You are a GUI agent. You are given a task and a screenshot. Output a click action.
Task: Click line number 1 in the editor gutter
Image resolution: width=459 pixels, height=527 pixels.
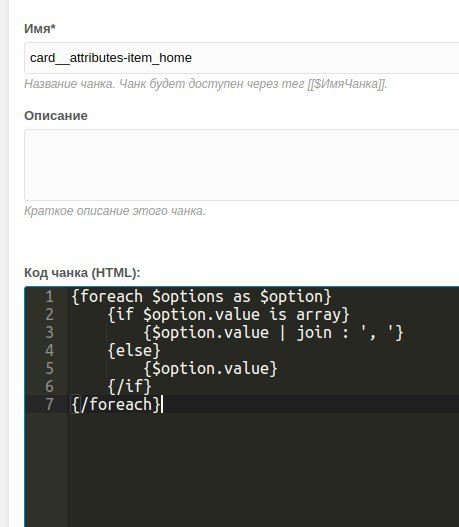pos(50,297)
